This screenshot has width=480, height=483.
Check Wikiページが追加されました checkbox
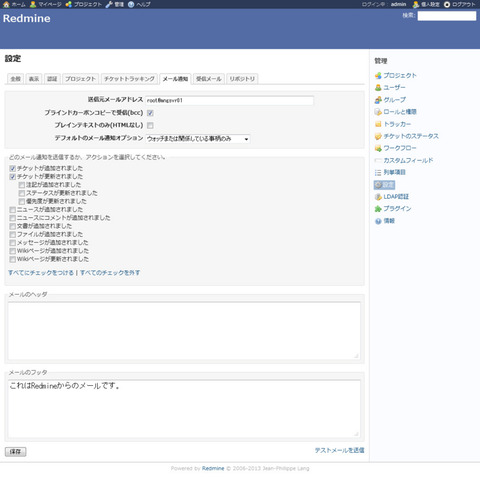pos(13,251)
